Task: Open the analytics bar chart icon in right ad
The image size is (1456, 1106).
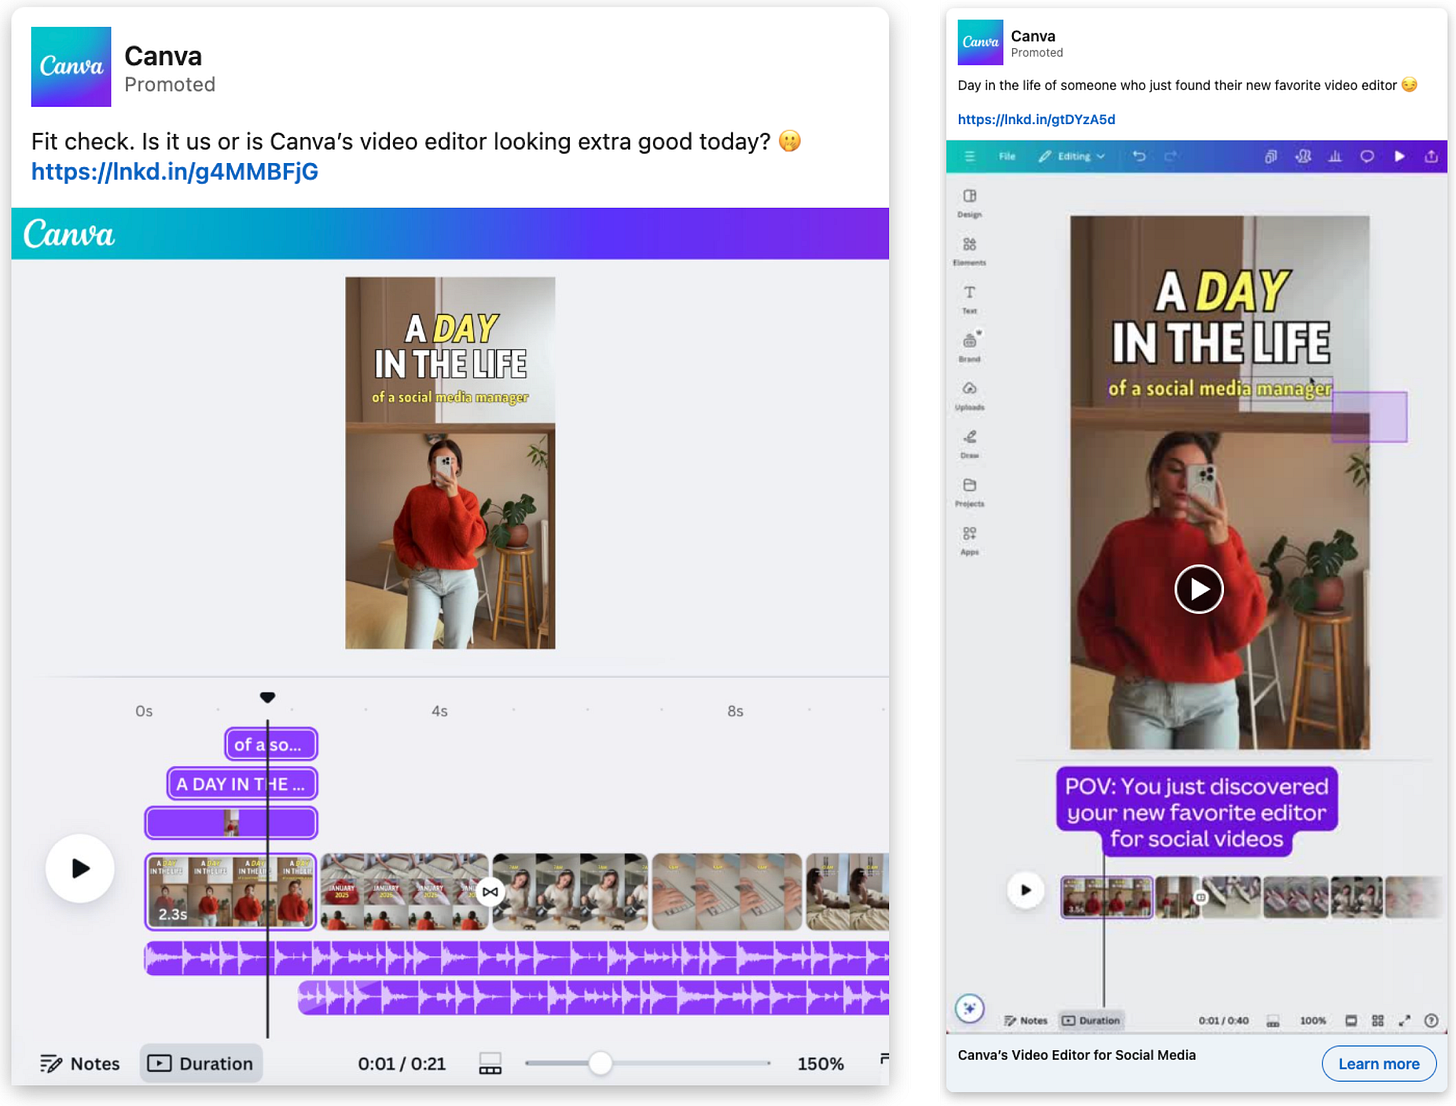Action: click(x=1335, y=156)
